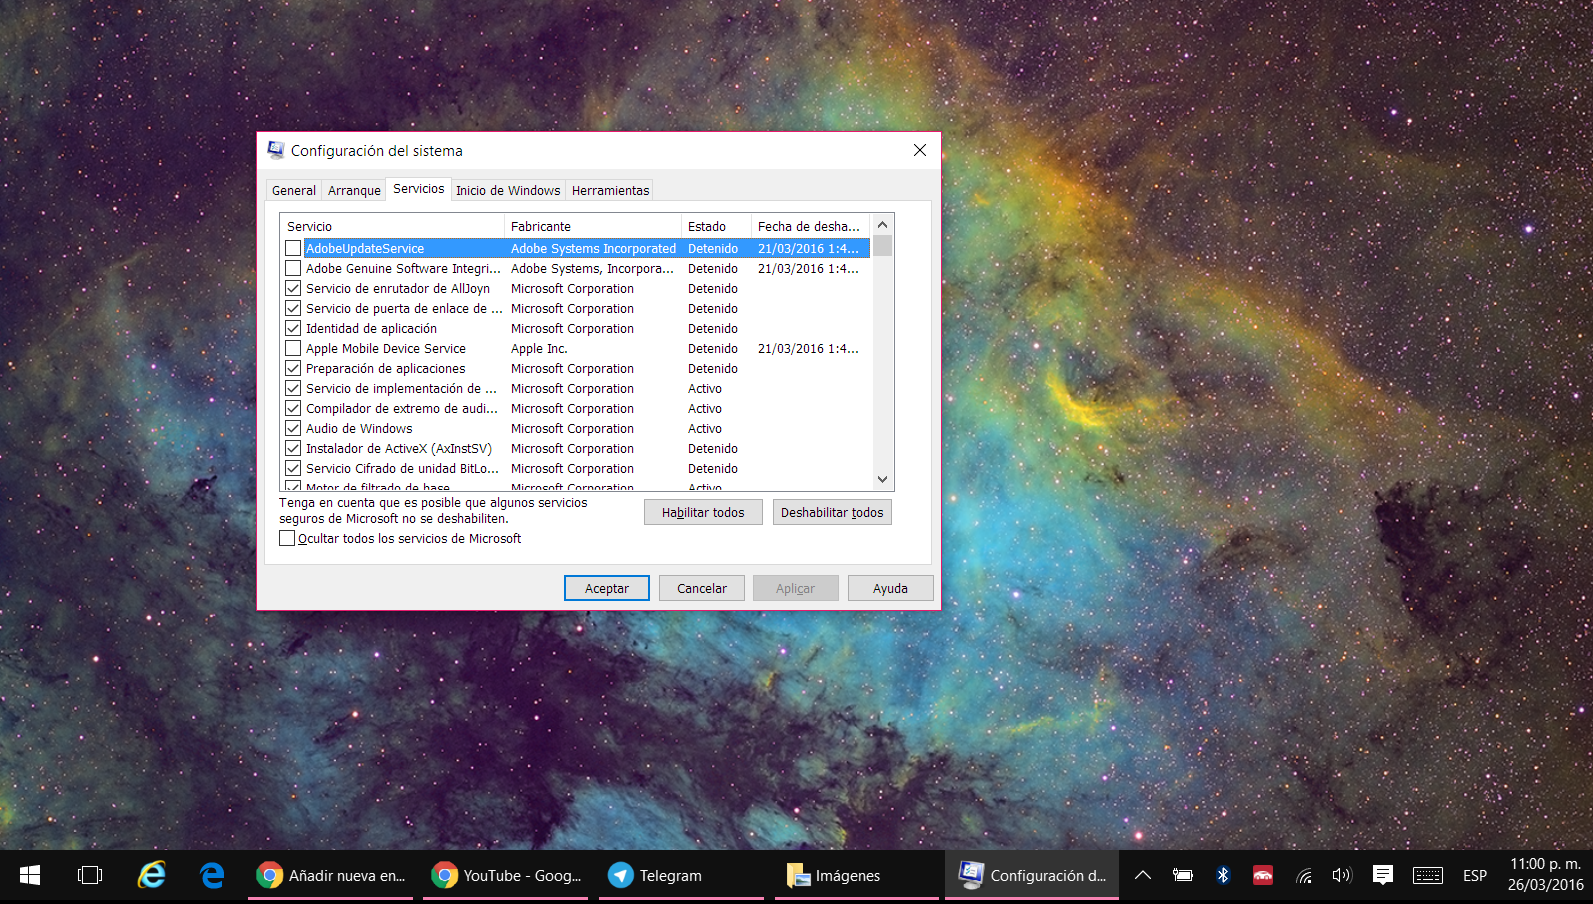Sort by the Estado column header
The width and height of the screenshot is (1593, 904).
[716, 226]
